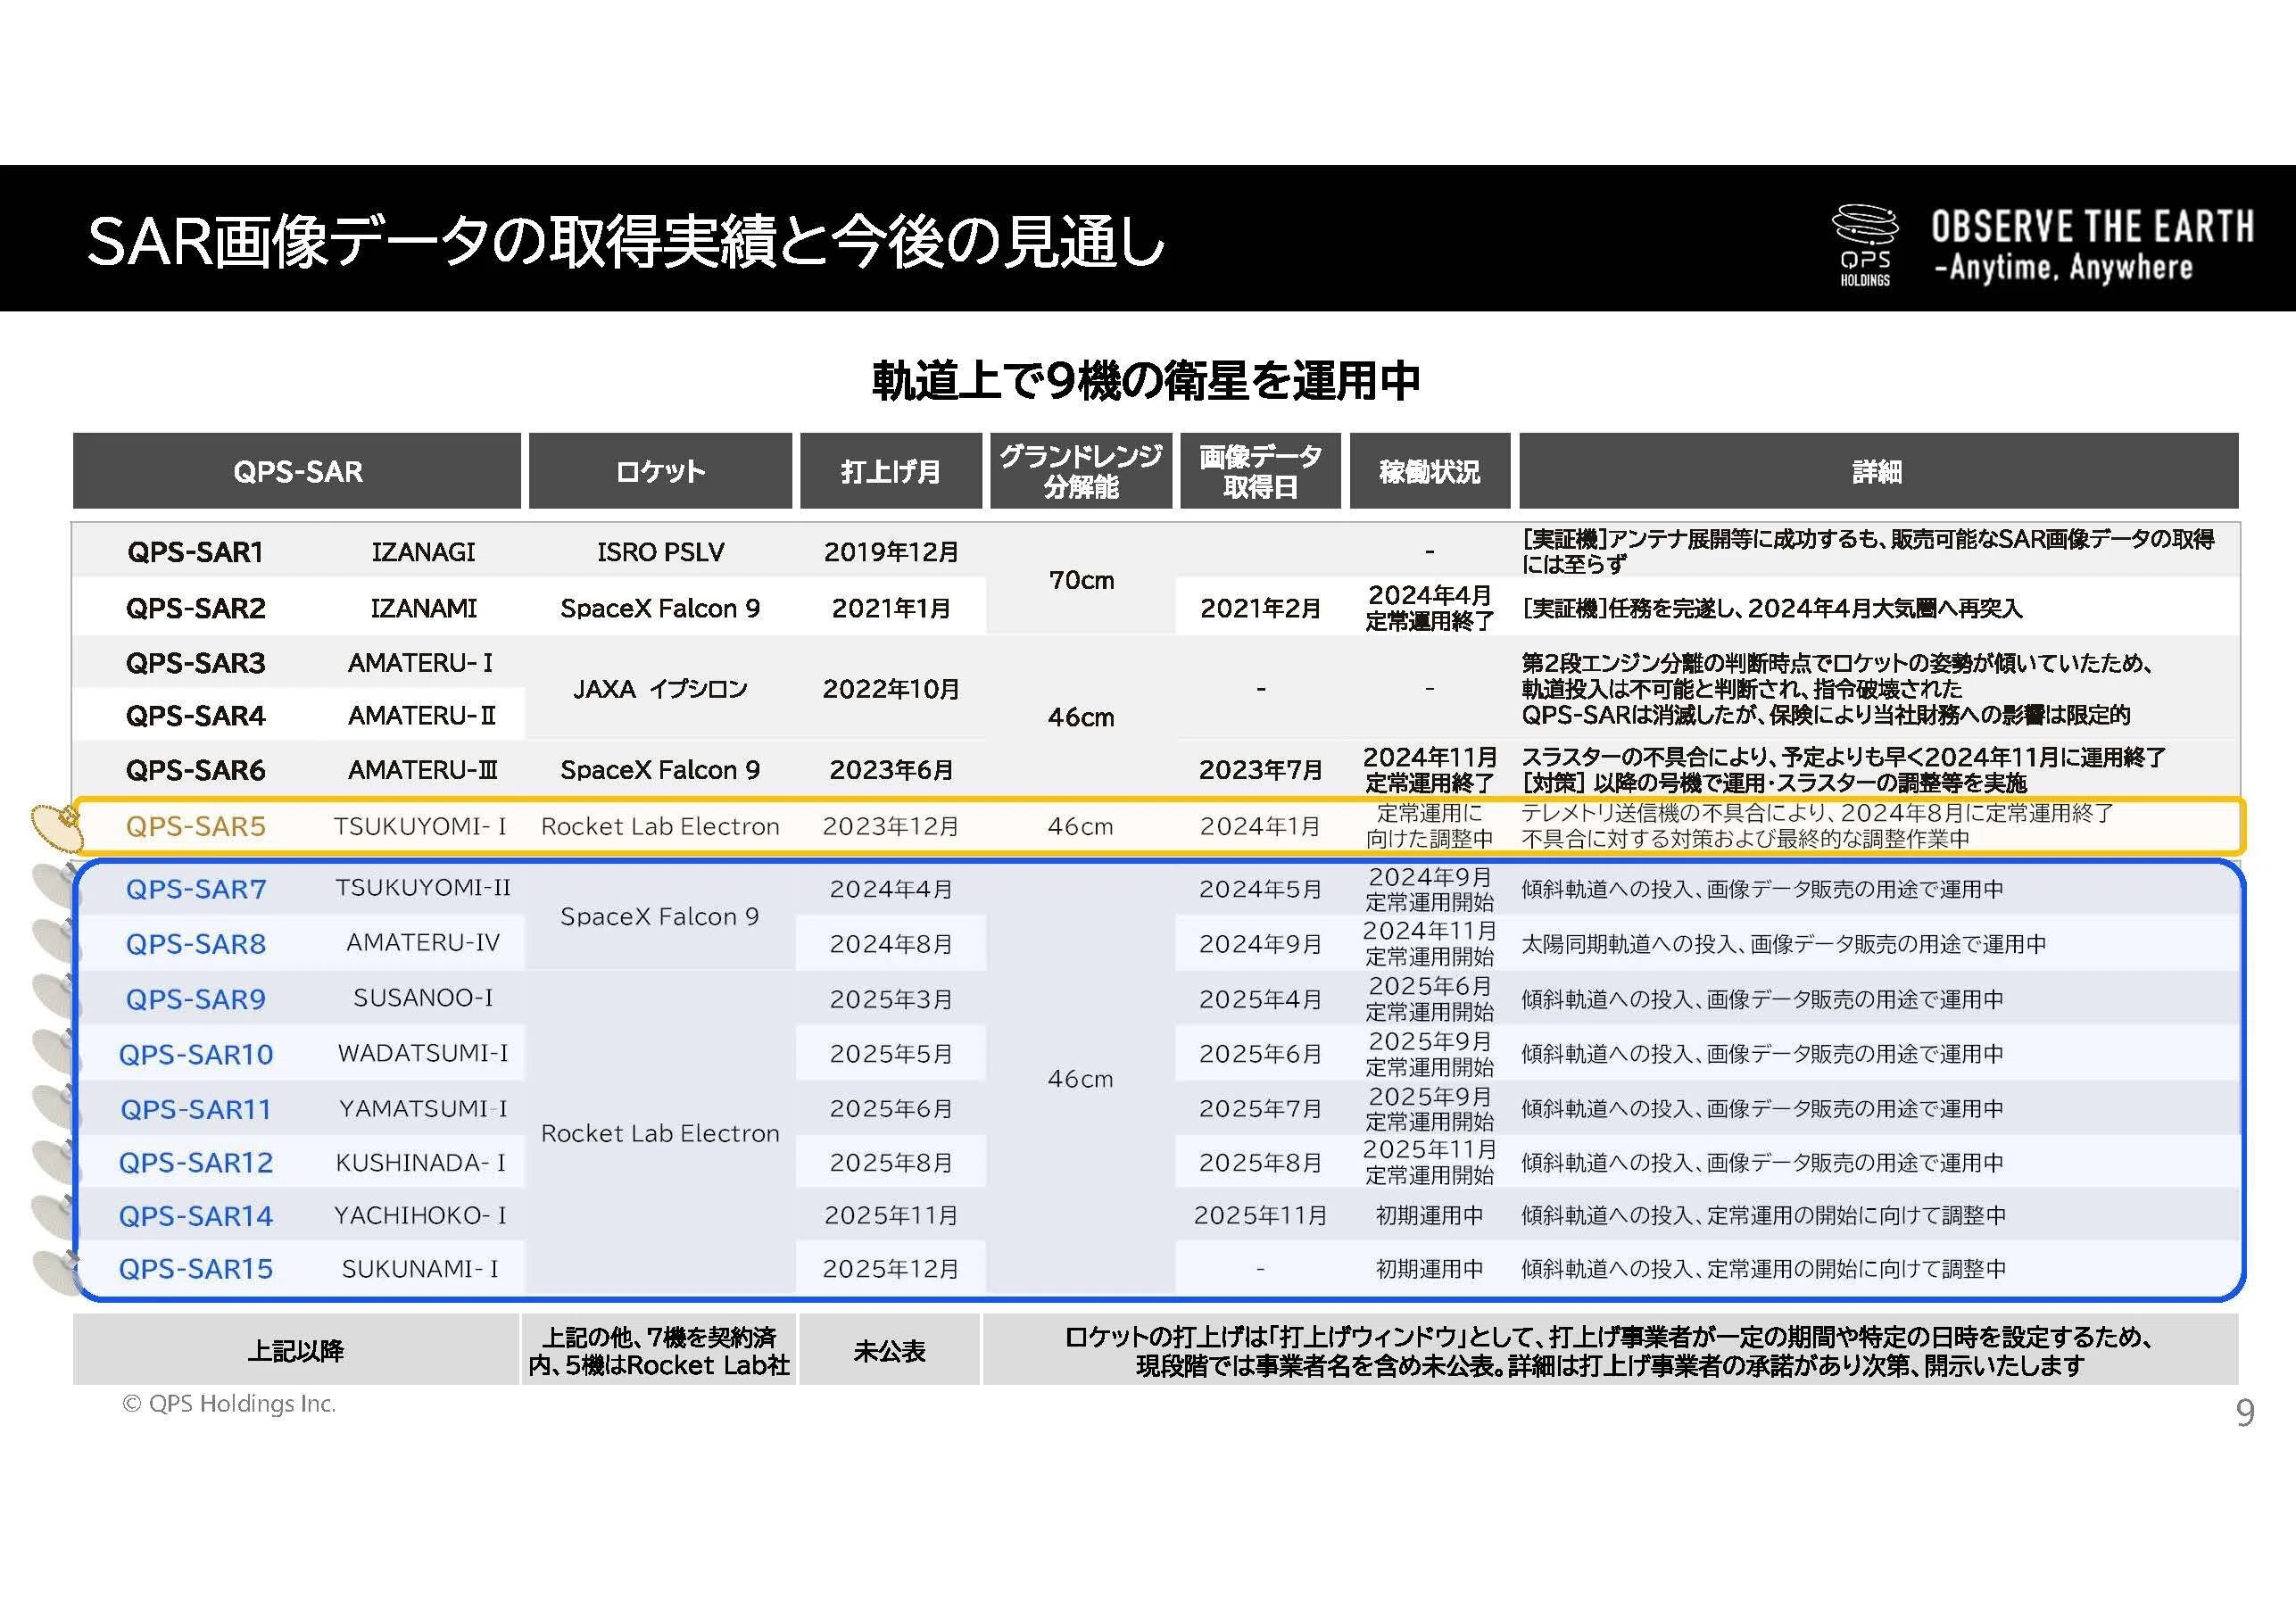Viewport: 2296px width, 1616px height.
Task: Click the 'TSUKUYOMI-II' name cell
Action: [x=423, y=887]
